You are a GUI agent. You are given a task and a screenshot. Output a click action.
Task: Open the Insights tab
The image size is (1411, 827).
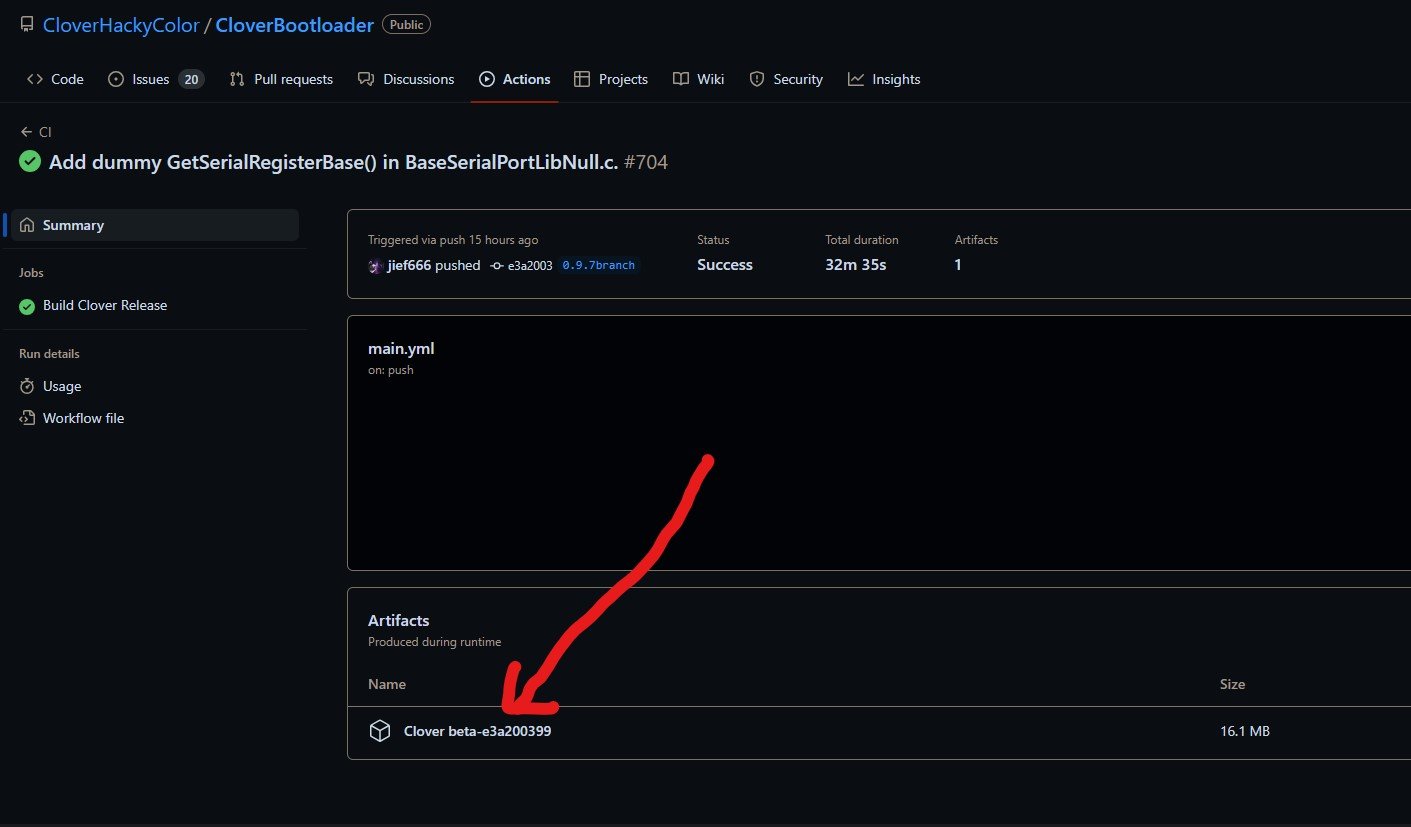(x=884, y=79)
